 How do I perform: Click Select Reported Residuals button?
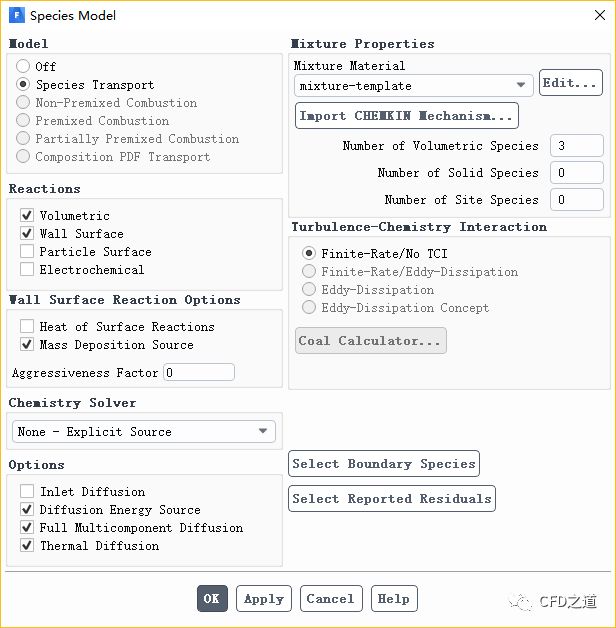(392, 498)
